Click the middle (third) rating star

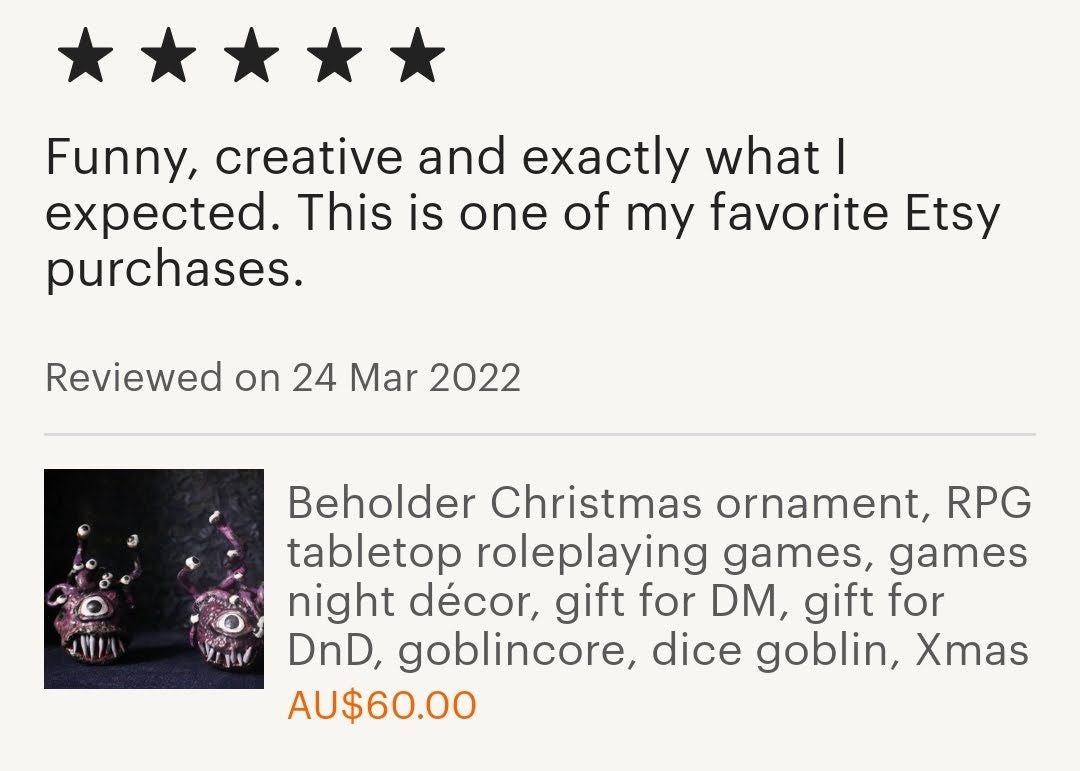[x=251, y=56]
